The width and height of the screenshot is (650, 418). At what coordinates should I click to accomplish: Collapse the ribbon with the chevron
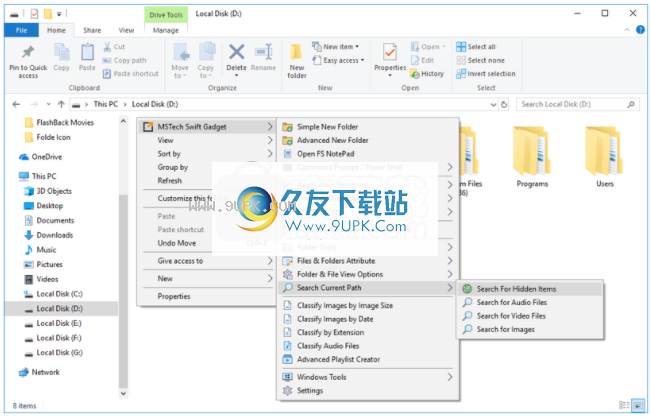click(627, 30)
